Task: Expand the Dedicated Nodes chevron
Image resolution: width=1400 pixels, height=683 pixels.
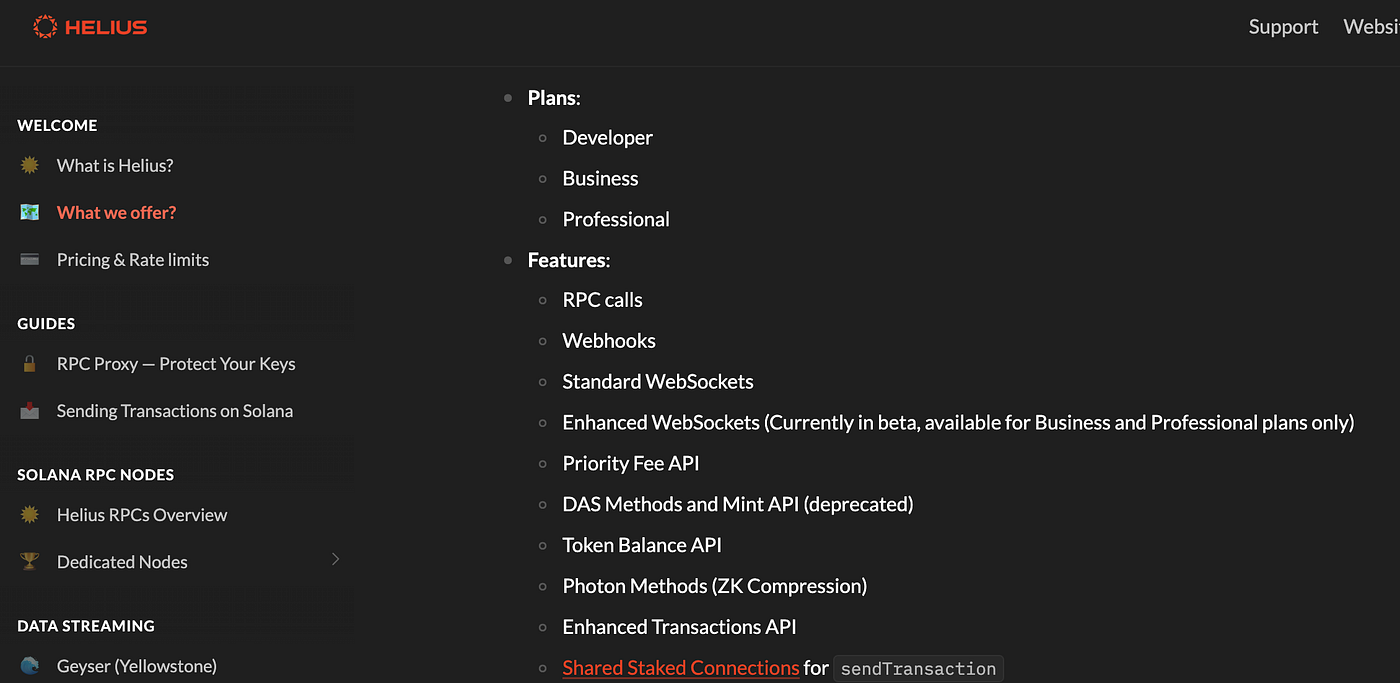Action: point(336,559)
